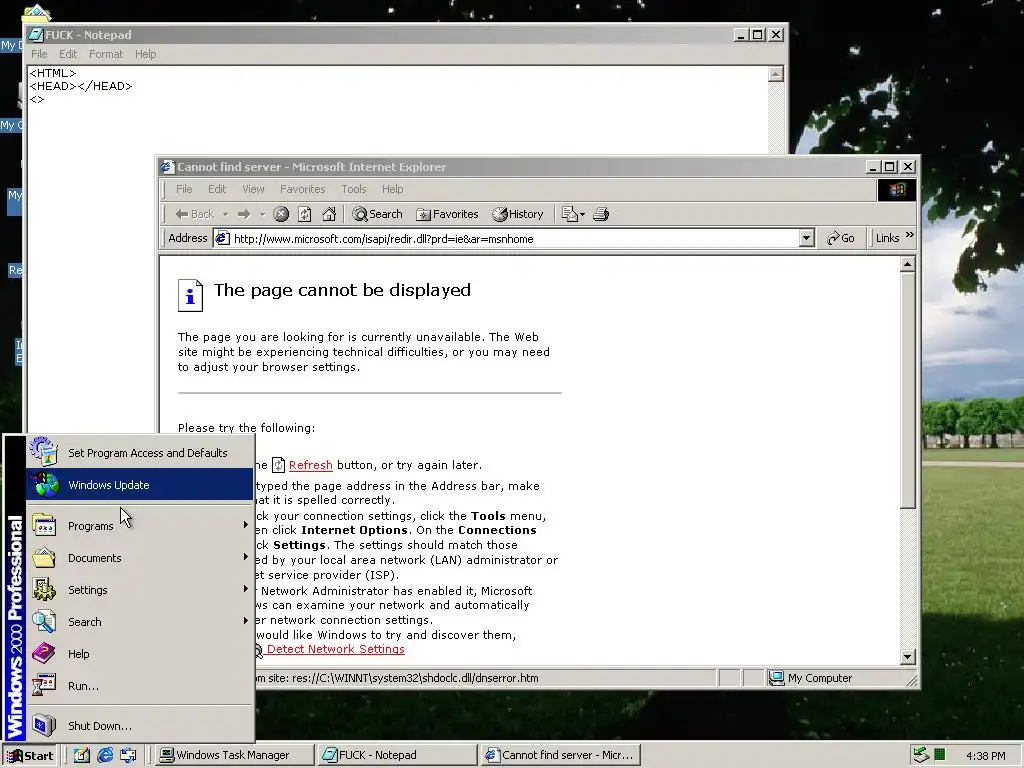
Task: Click Notepad scrollbar up arrow
Action: pos(775,74)
